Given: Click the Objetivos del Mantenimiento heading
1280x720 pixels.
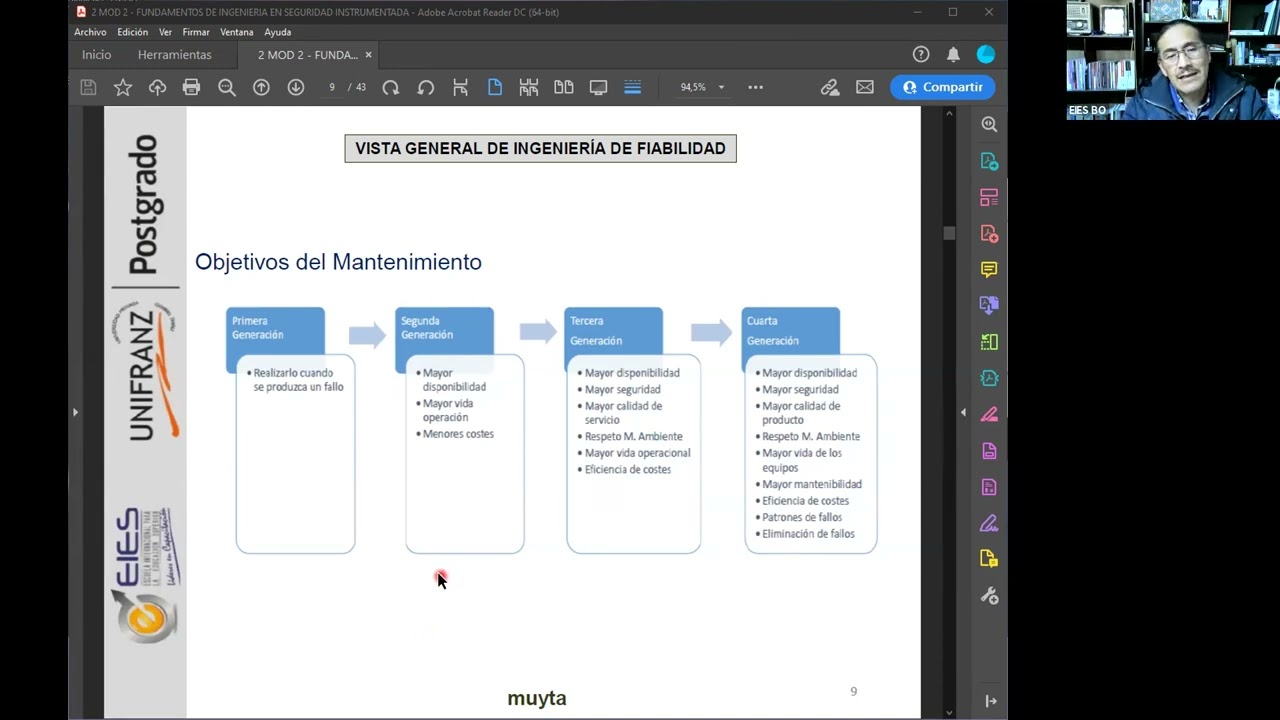Looking at the screenshot, I should coord(338,262).
